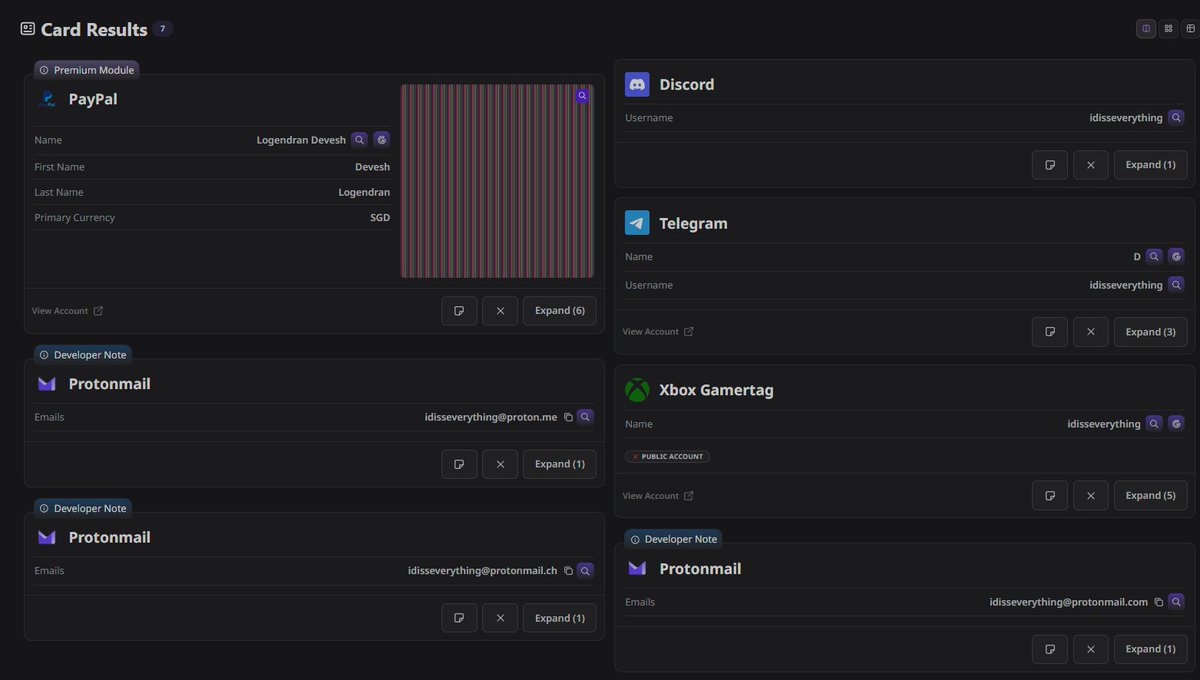Search the idisseverything@proton.me email
1200x680 pixels.
585,417
